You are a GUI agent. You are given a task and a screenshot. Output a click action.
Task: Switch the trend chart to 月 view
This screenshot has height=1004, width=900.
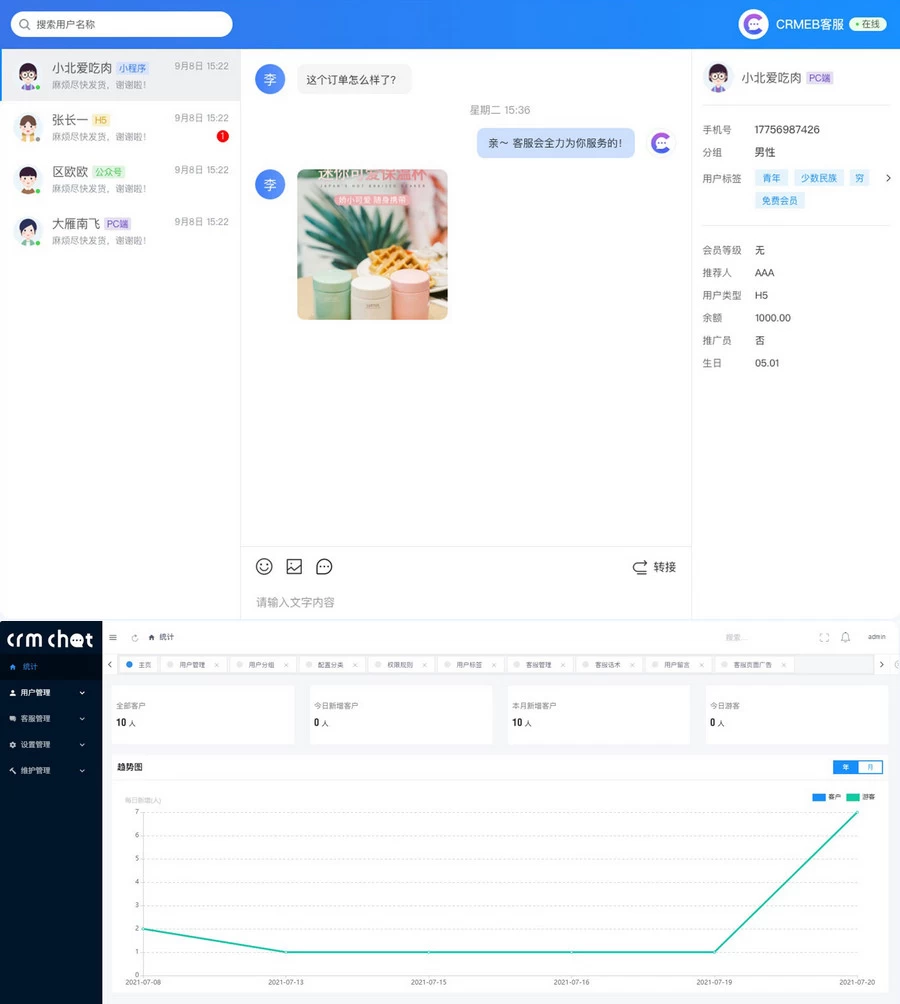pyautogui.click(x=869, y=767)
